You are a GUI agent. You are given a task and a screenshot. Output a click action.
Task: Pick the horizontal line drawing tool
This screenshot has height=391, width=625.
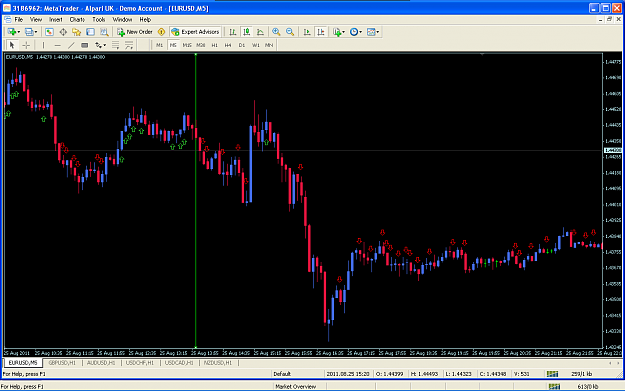[x=57, y=45]
